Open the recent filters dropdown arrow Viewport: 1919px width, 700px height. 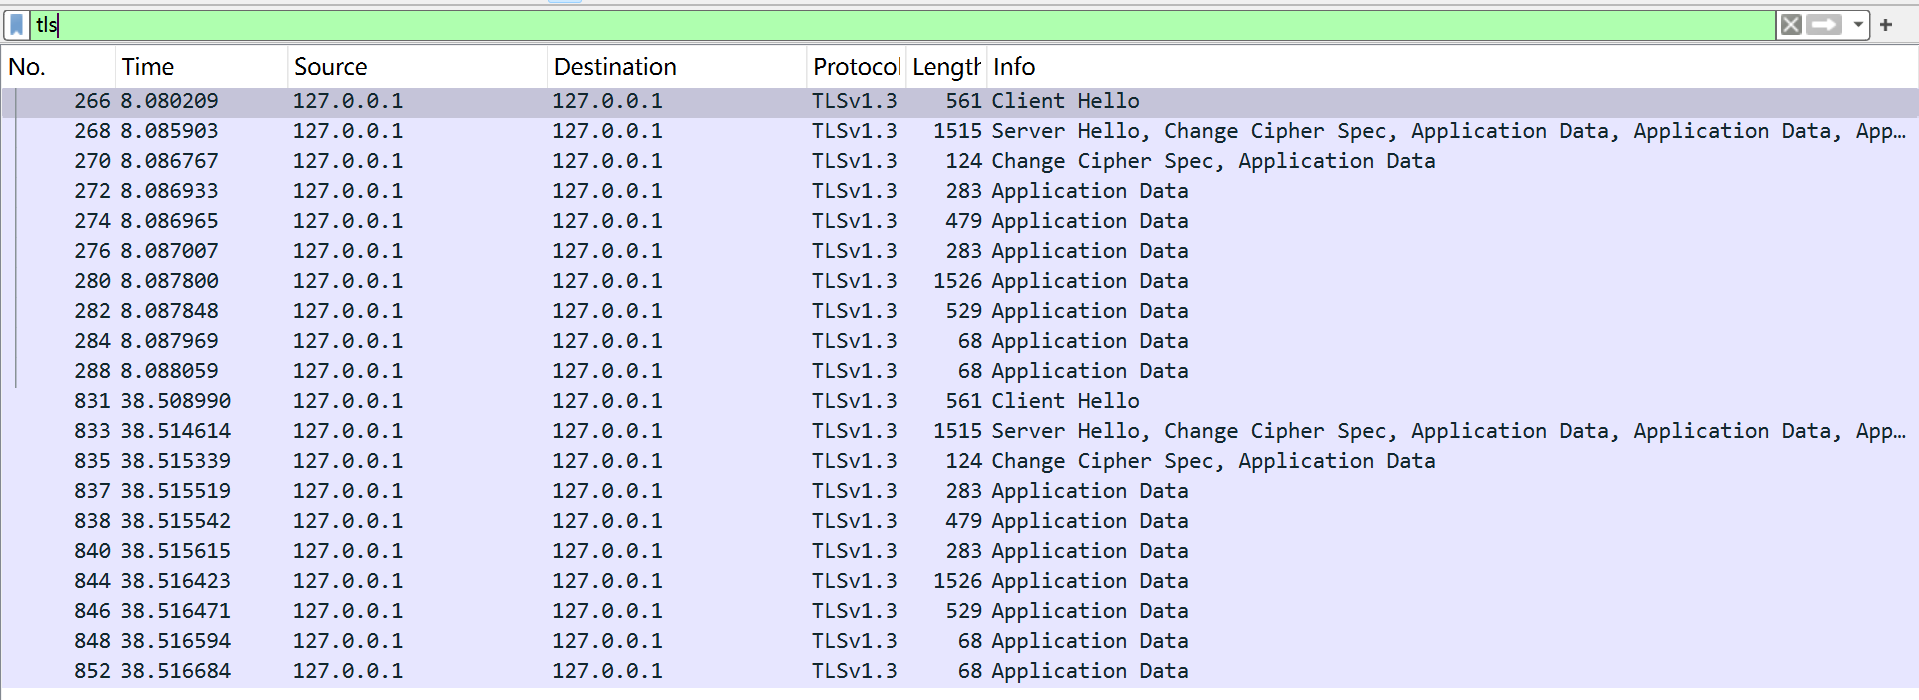pos(1858,25)
